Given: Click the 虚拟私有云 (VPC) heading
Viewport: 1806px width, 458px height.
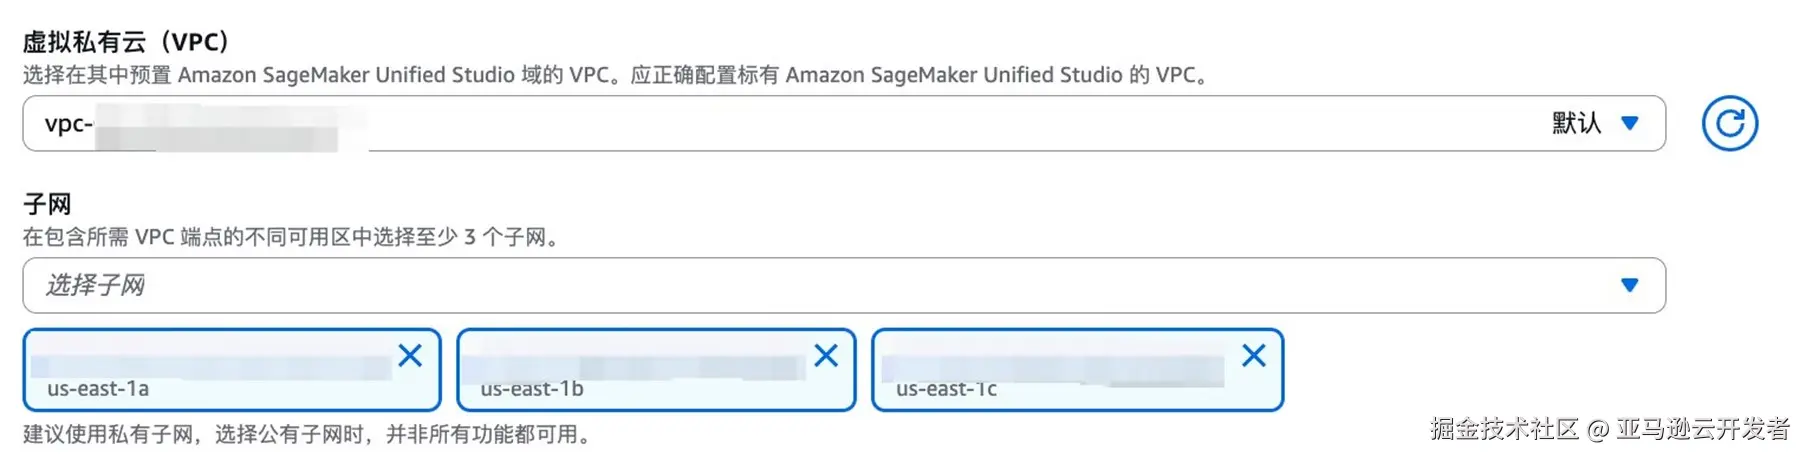Looking at the screenshot, I should coord(127,42).
